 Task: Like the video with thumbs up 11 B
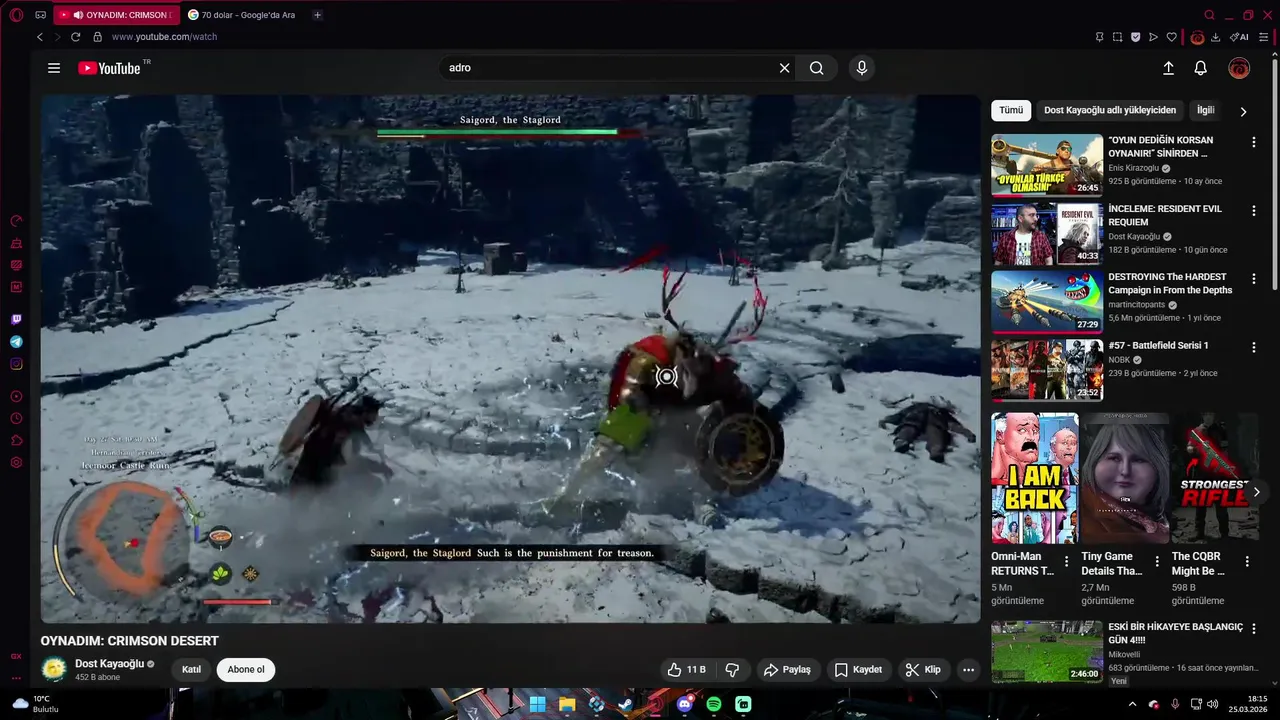(x=687, y=670)
